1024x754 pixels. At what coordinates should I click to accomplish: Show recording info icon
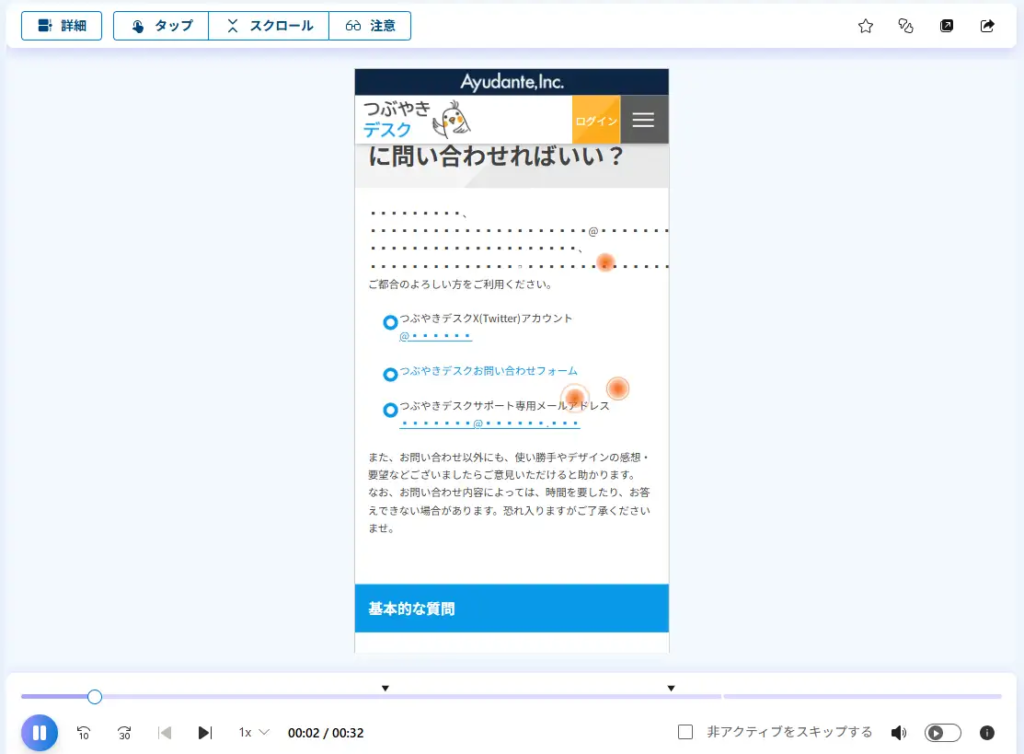click(987, 733)
